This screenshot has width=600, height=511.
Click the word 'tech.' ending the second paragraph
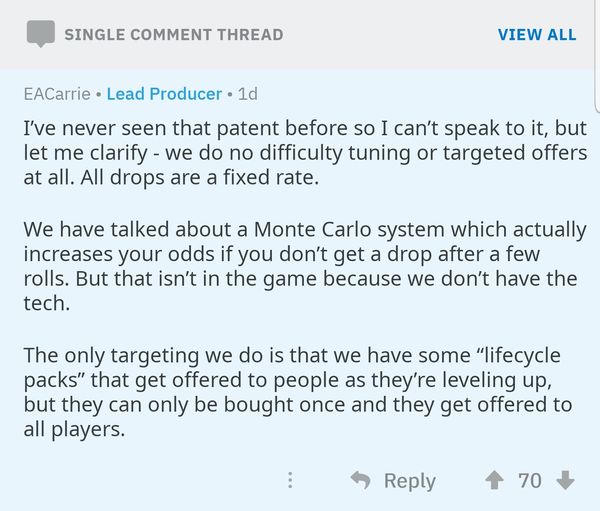coord(47,304)
